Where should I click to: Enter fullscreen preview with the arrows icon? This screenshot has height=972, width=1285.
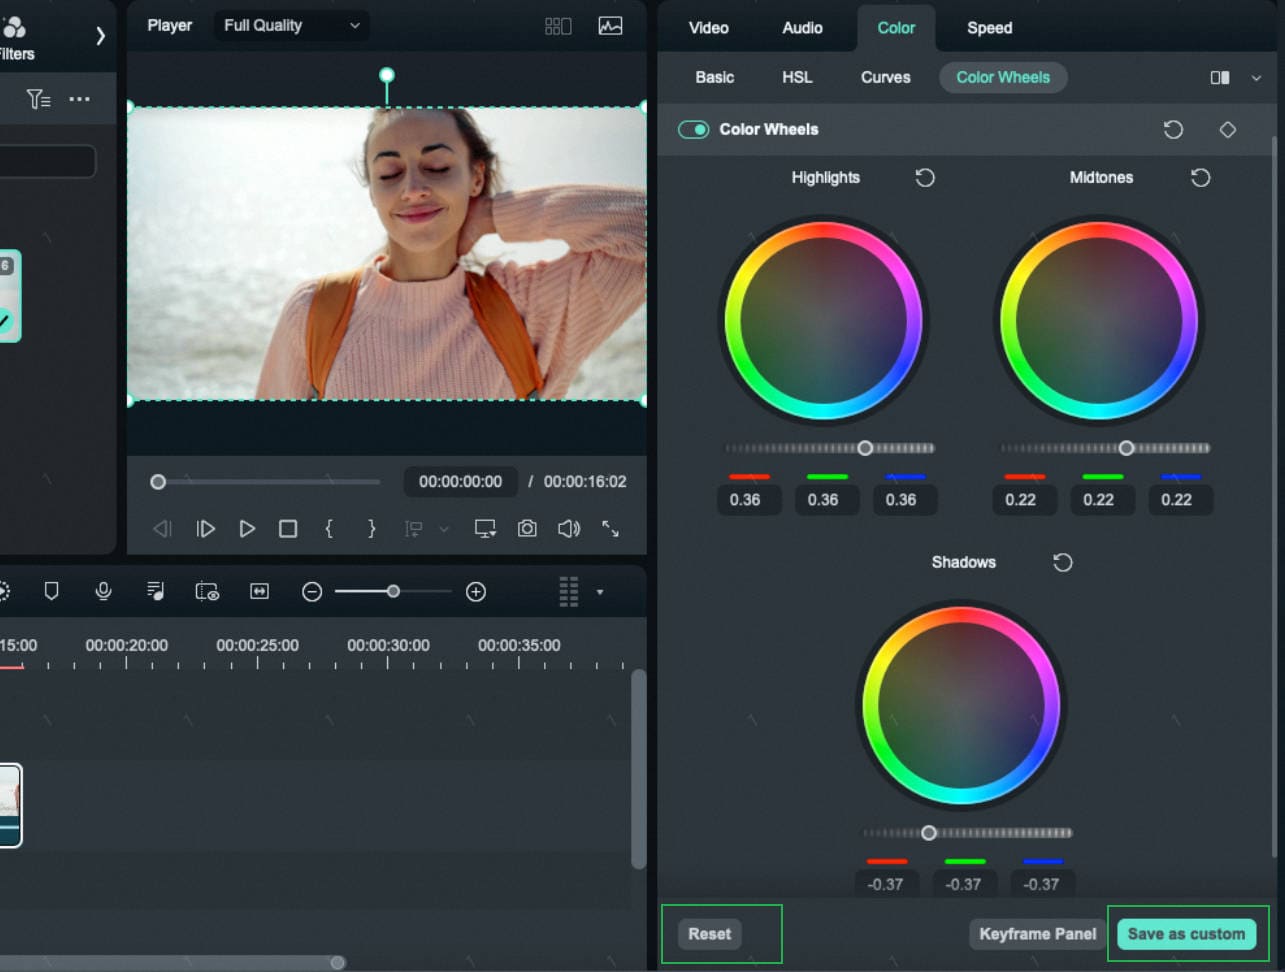click(x=610, y=529)
